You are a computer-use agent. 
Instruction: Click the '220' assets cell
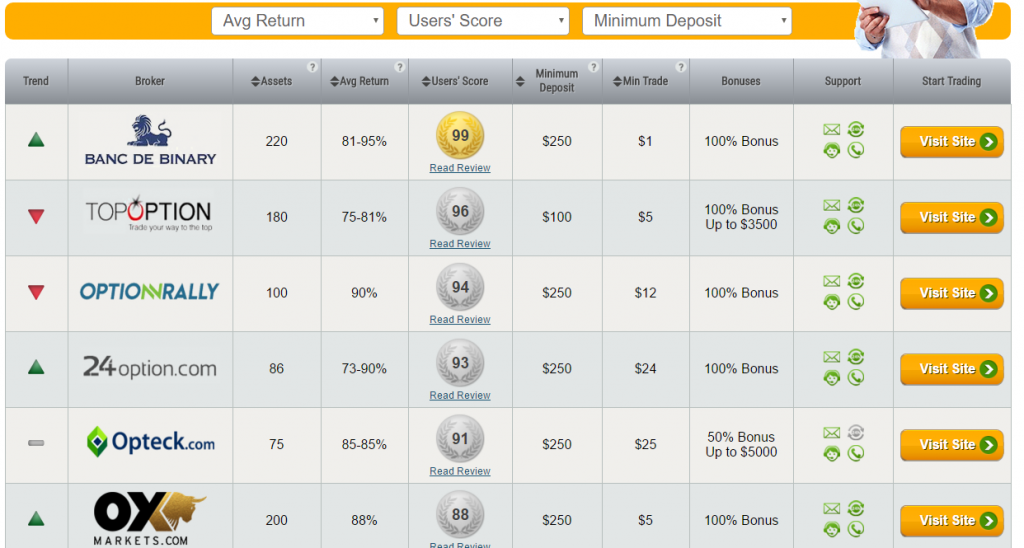tap(276, 141)
